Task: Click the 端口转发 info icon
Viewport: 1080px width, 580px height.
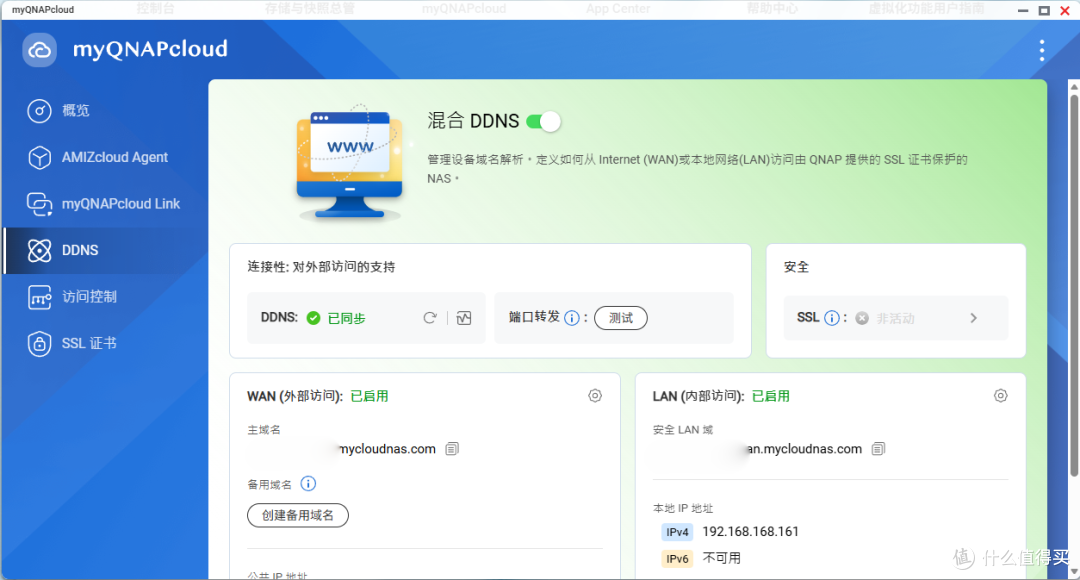Action: click(x=572, y=318)
